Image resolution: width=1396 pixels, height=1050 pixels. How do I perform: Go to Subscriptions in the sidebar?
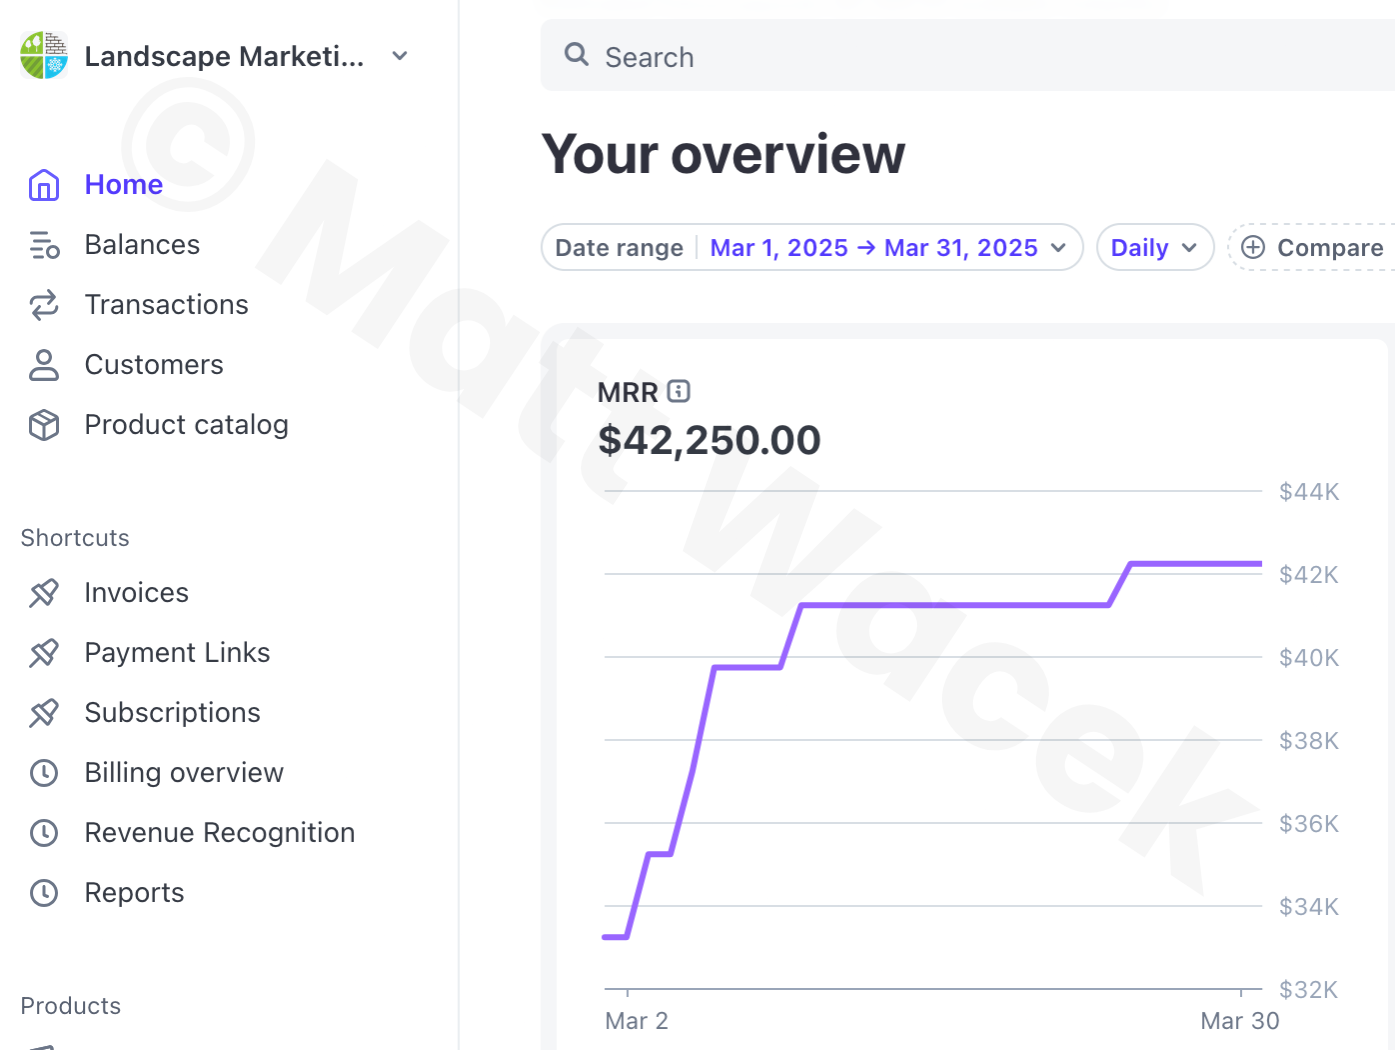point(172,713)
